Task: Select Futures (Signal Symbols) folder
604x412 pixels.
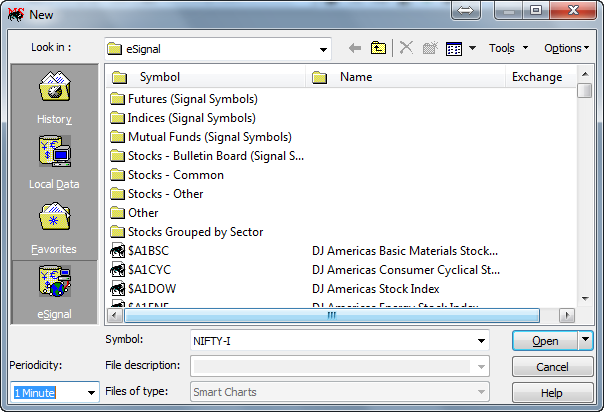Action: [x=184, y=99]
